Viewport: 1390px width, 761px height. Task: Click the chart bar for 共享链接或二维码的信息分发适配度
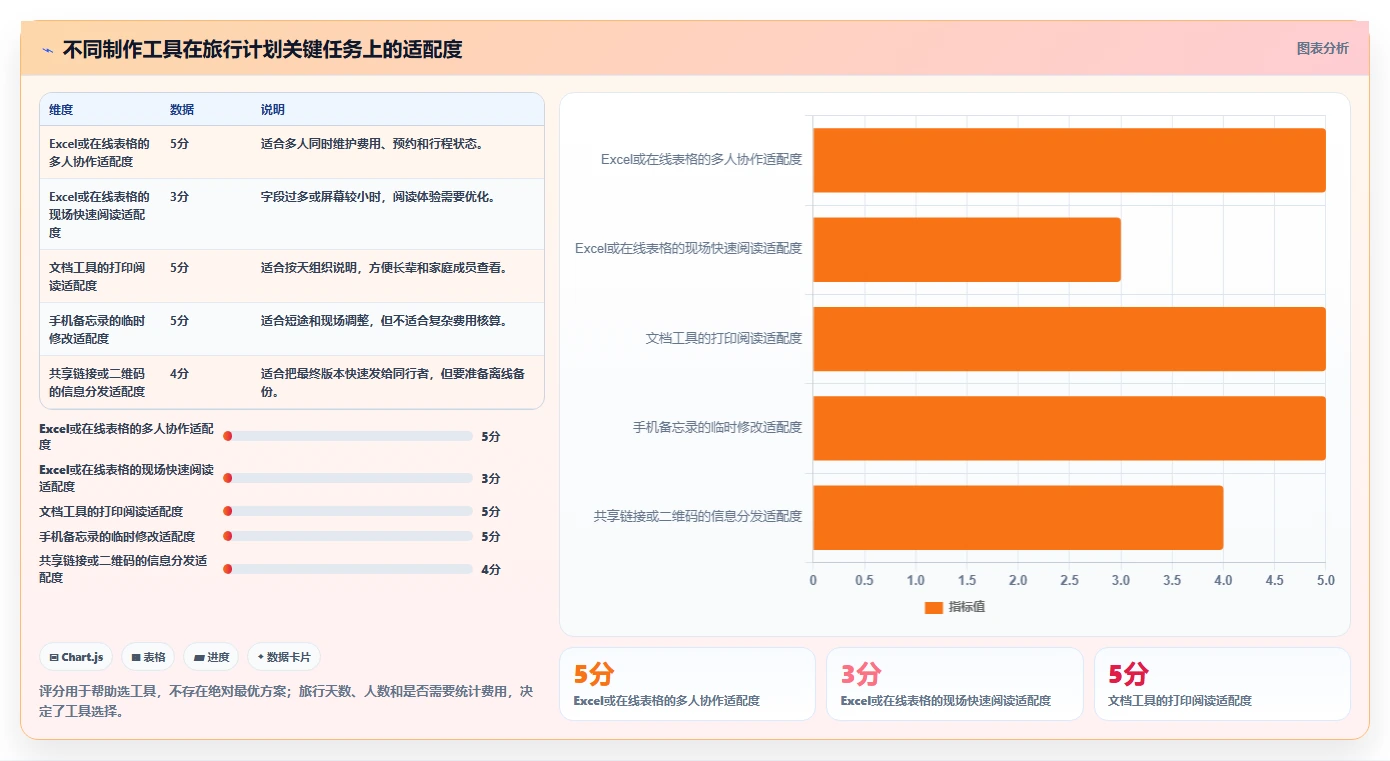click(1018, 517)
